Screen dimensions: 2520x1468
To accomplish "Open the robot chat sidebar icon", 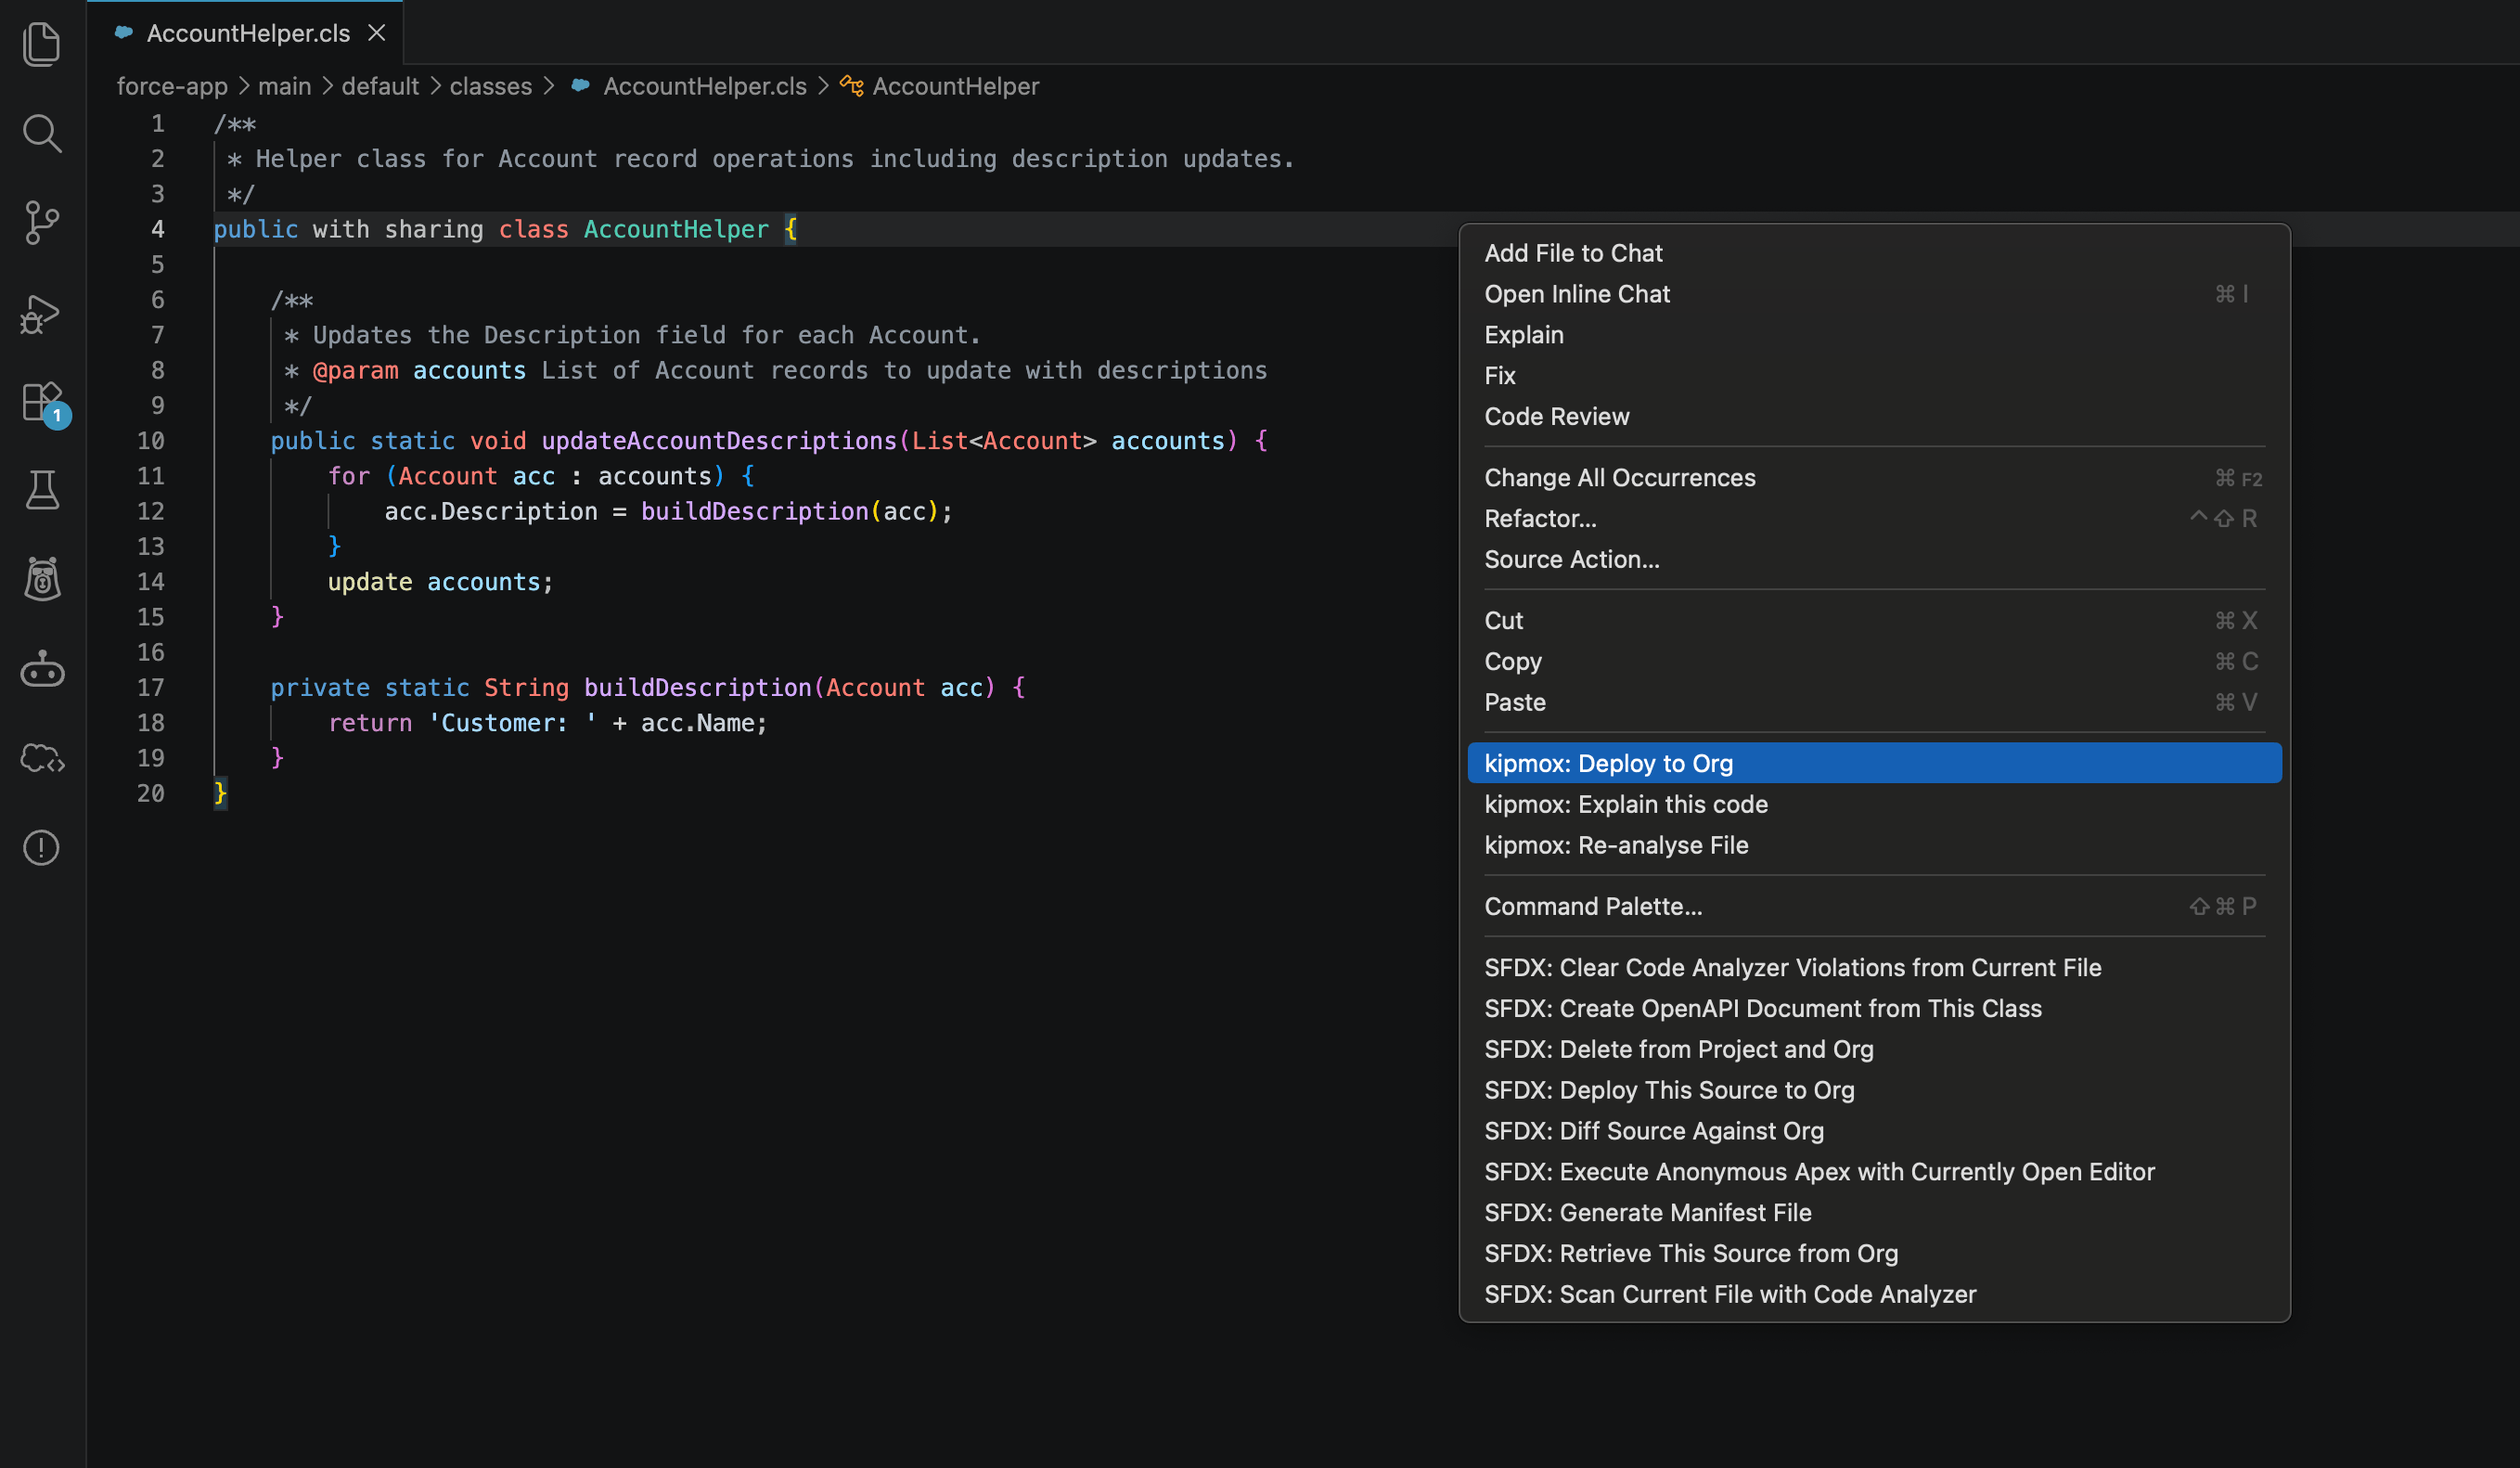I will (x=42, y=669).
